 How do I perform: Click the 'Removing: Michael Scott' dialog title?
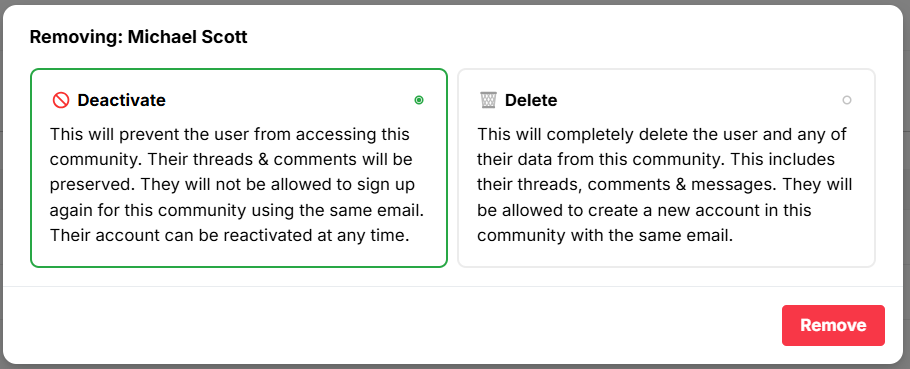pyautogui.click(x=139, y=37)
